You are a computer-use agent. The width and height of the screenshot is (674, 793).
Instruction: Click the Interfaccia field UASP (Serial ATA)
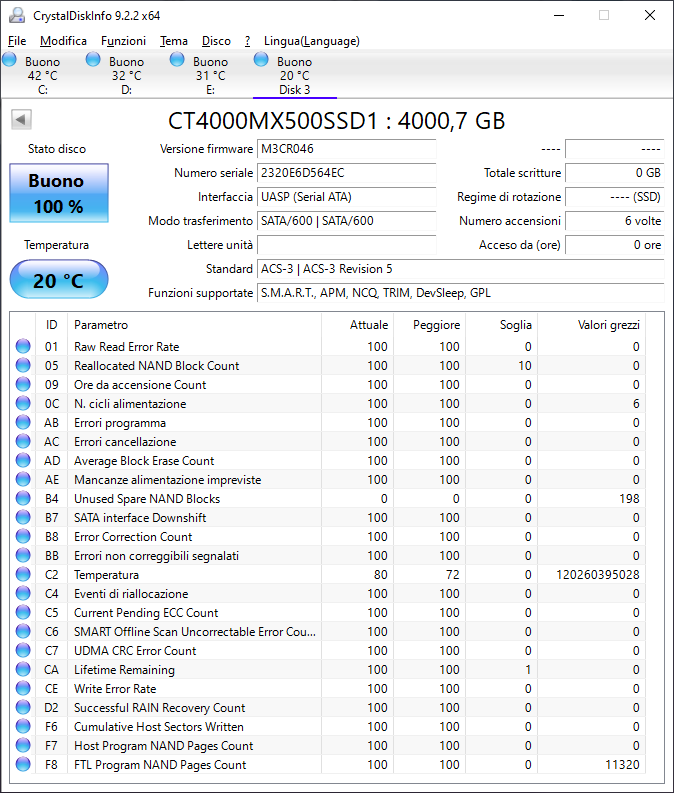[x=347, y=197]
